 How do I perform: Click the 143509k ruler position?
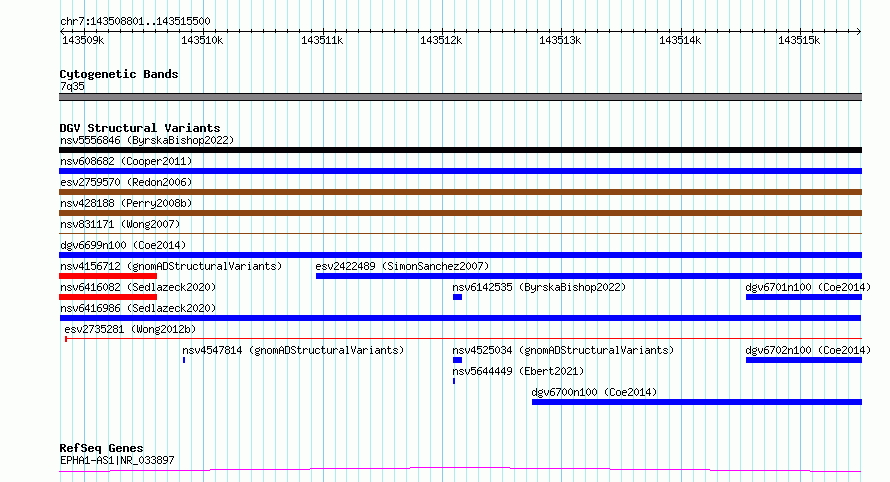(83, 40)
